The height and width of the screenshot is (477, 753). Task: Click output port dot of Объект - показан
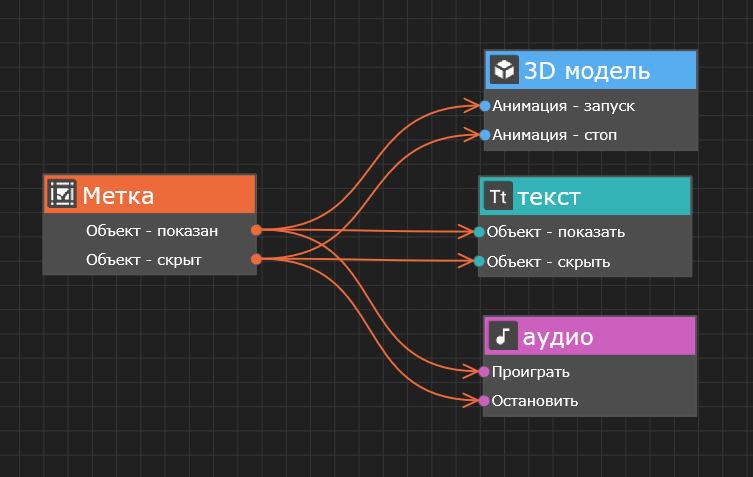tap(256, 230)
